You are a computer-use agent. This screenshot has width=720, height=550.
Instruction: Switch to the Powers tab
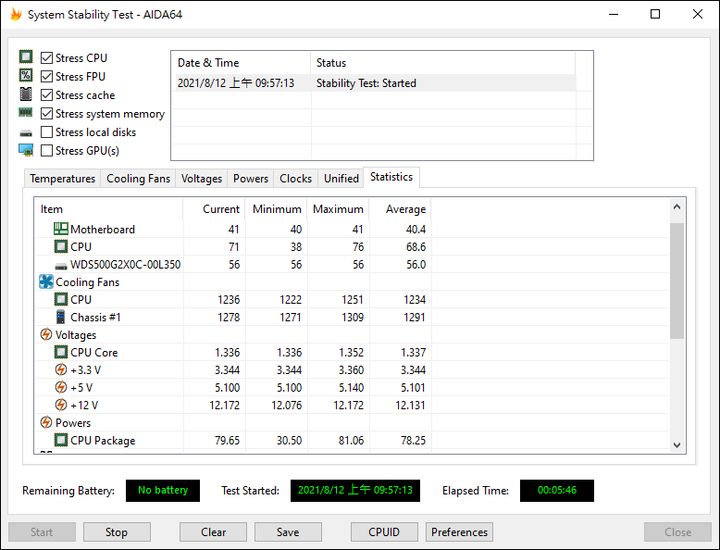[251, 179]
